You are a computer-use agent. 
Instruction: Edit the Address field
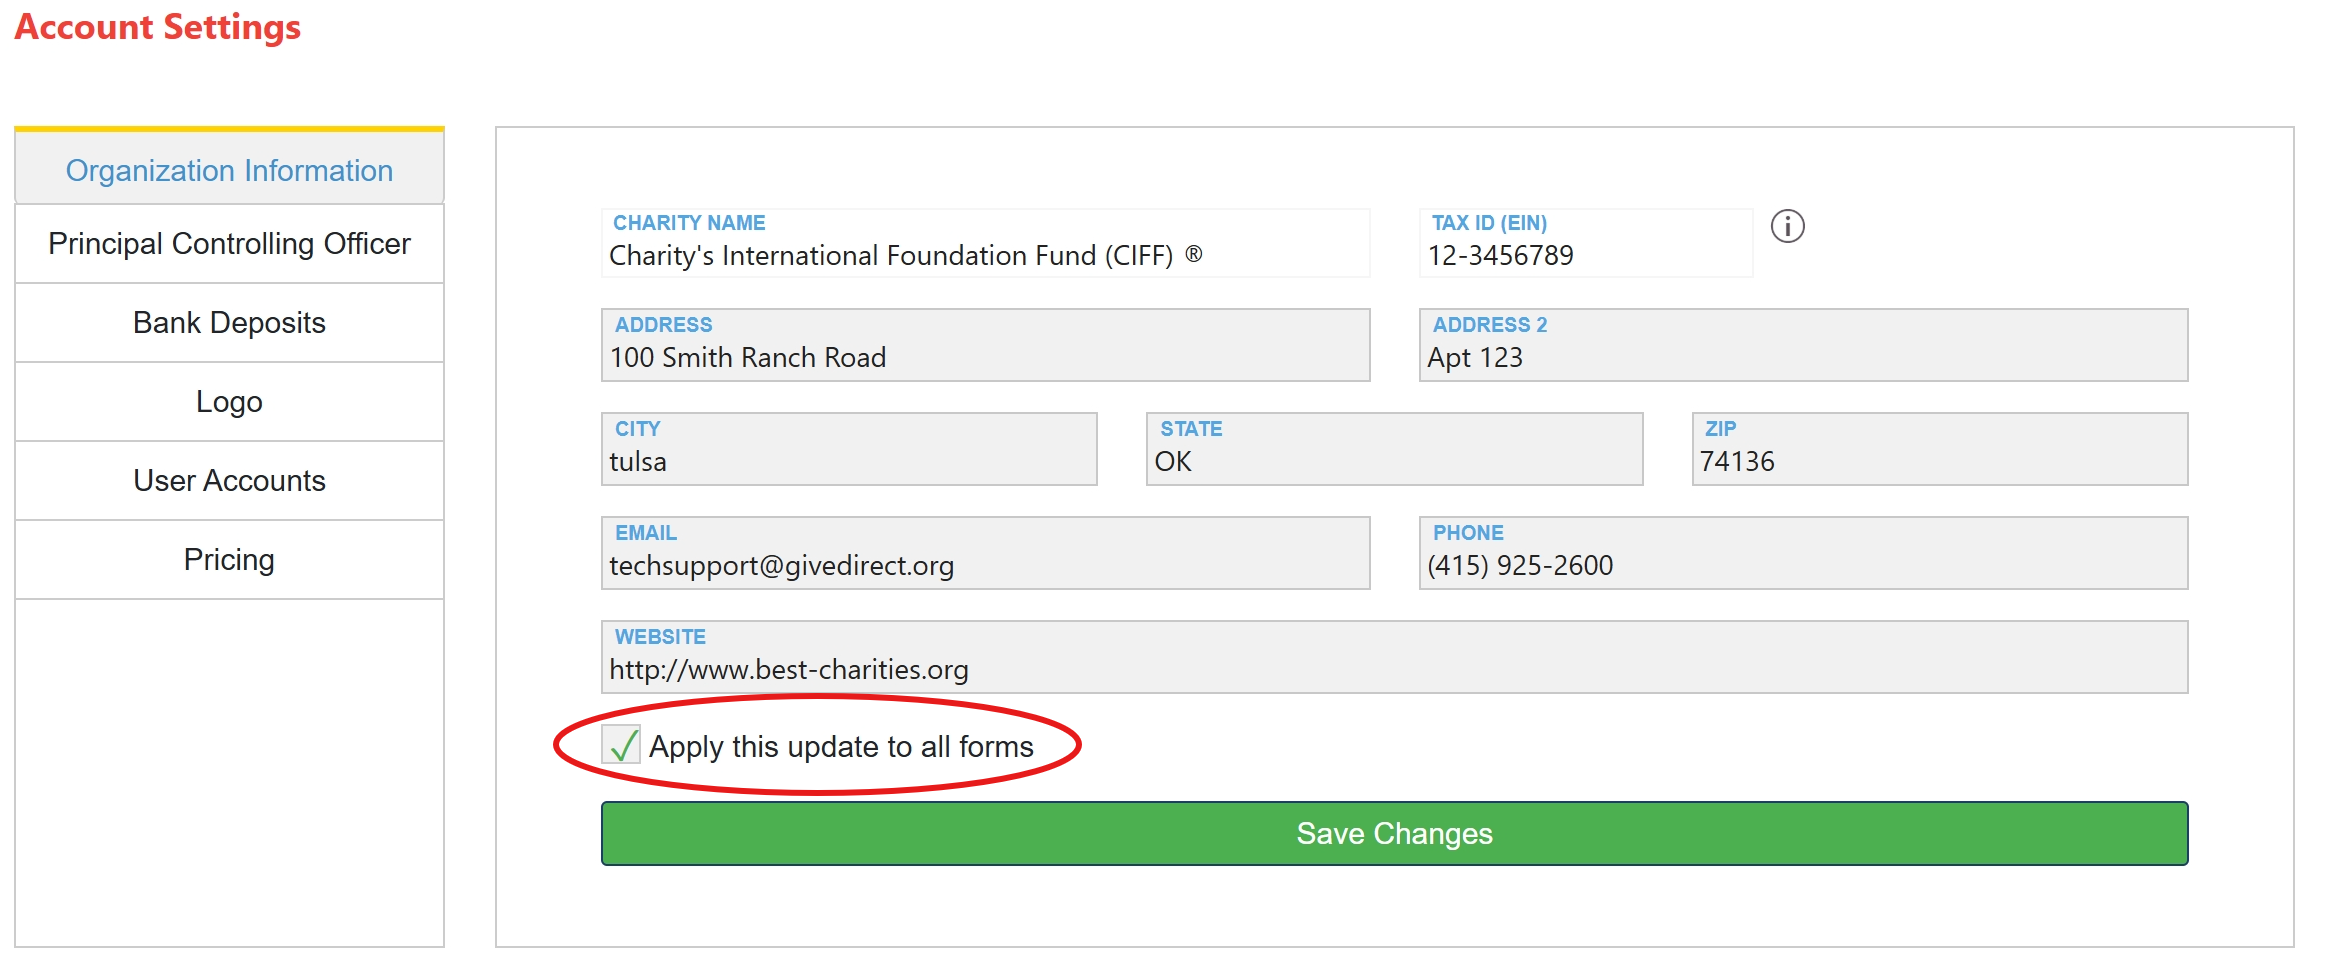pos(985,345)
